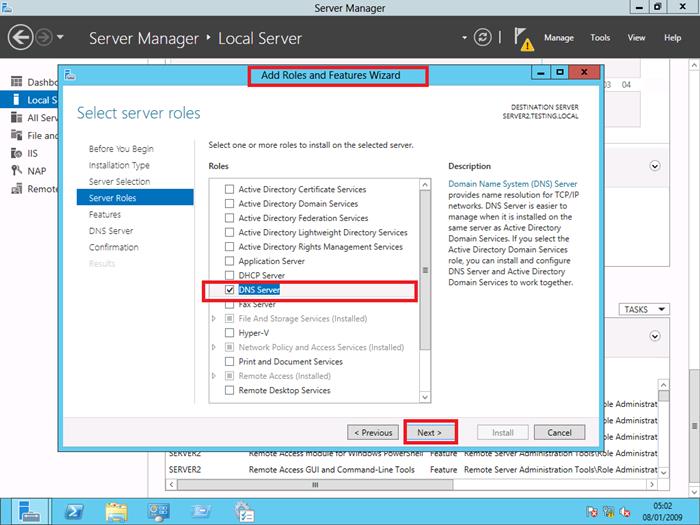
Task: Click the wizard title bar icon
Action: click(x=70, y=75)
